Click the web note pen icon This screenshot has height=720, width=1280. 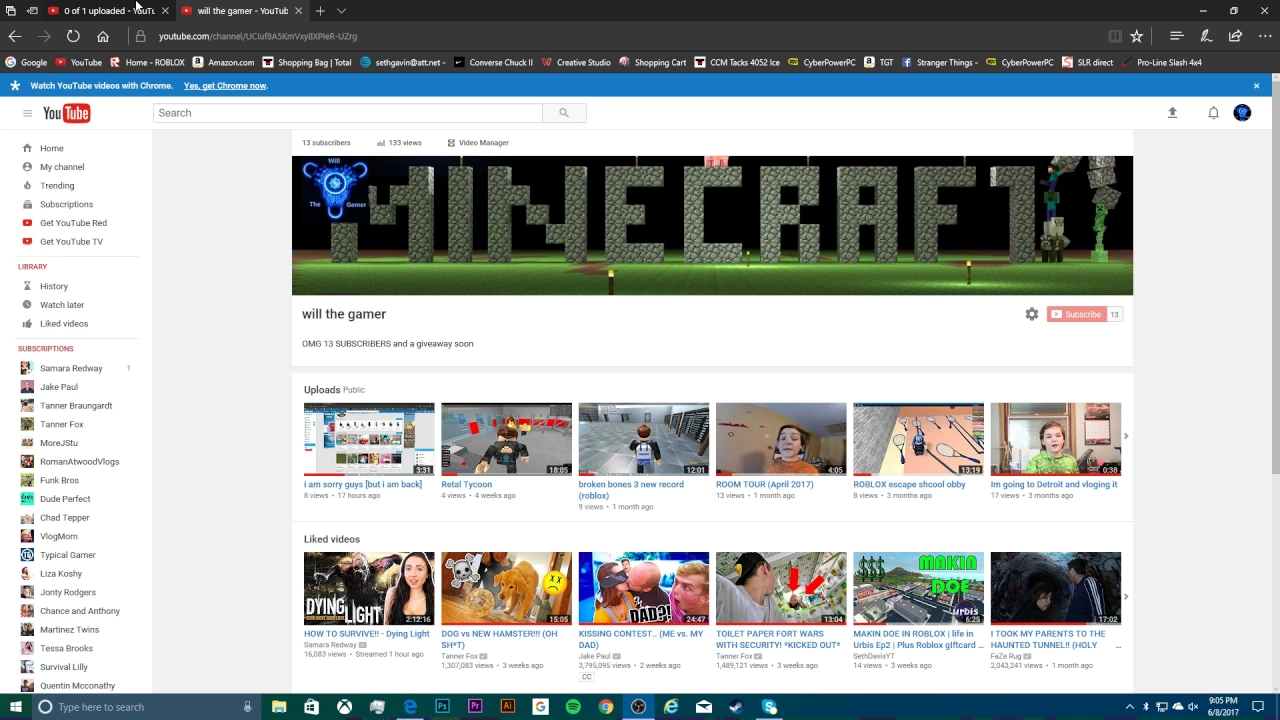[x=1206, y=36]
